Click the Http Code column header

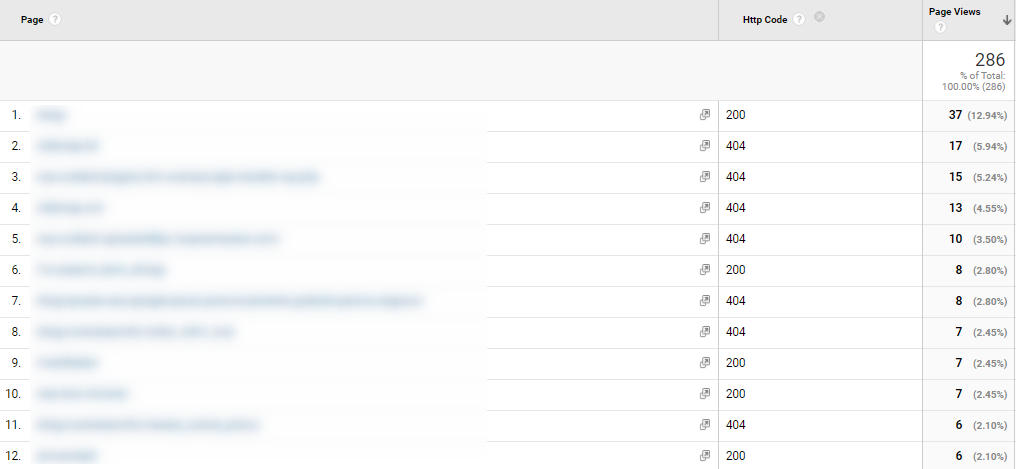coord(764,20)
